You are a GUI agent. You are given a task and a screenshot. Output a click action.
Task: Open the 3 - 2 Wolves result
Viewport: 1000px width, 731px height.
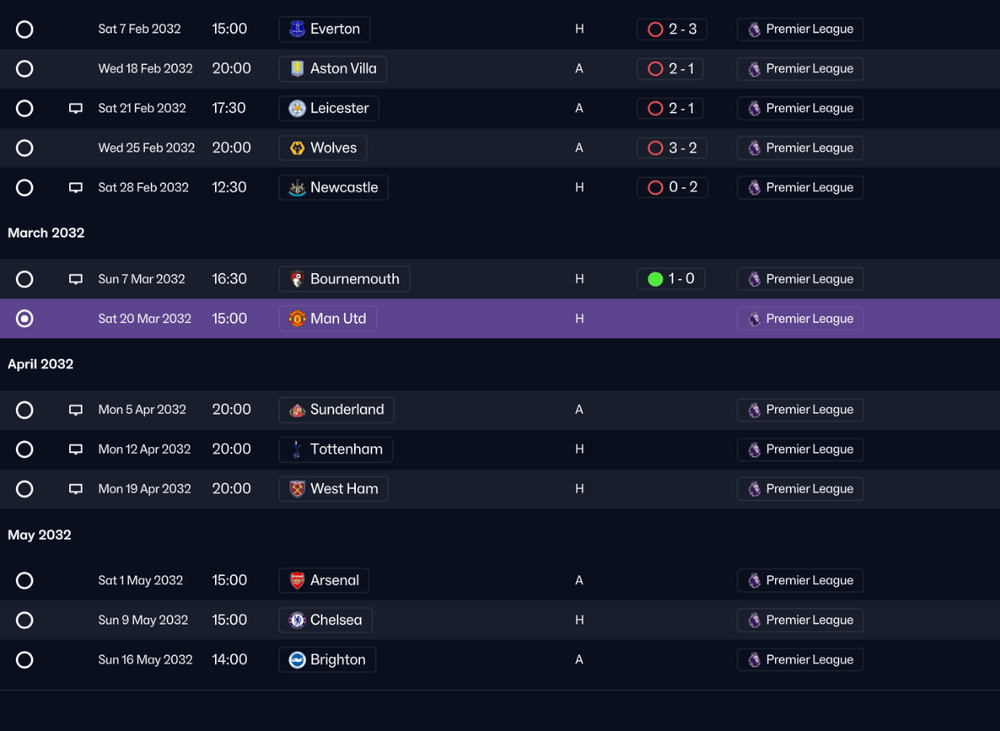[672, 148]
